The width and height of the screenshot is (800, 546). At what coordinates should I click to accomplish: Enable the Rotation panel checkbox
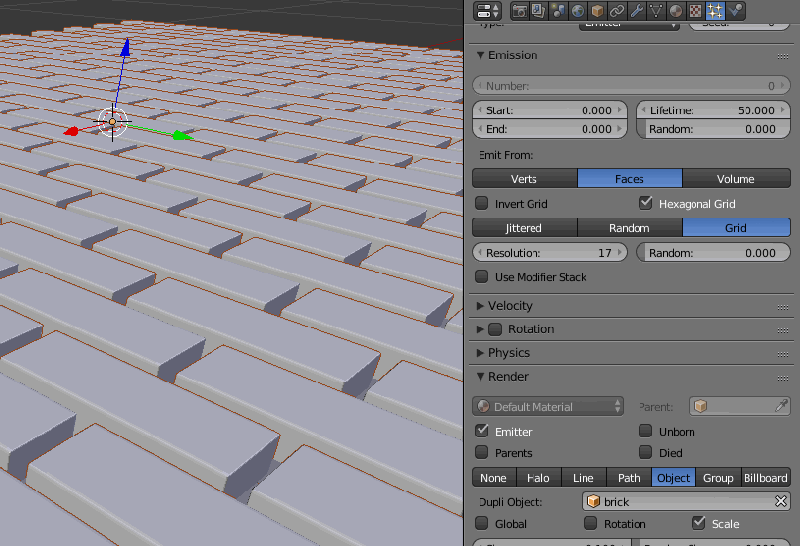pyautogui.click(x=495, y=329)
